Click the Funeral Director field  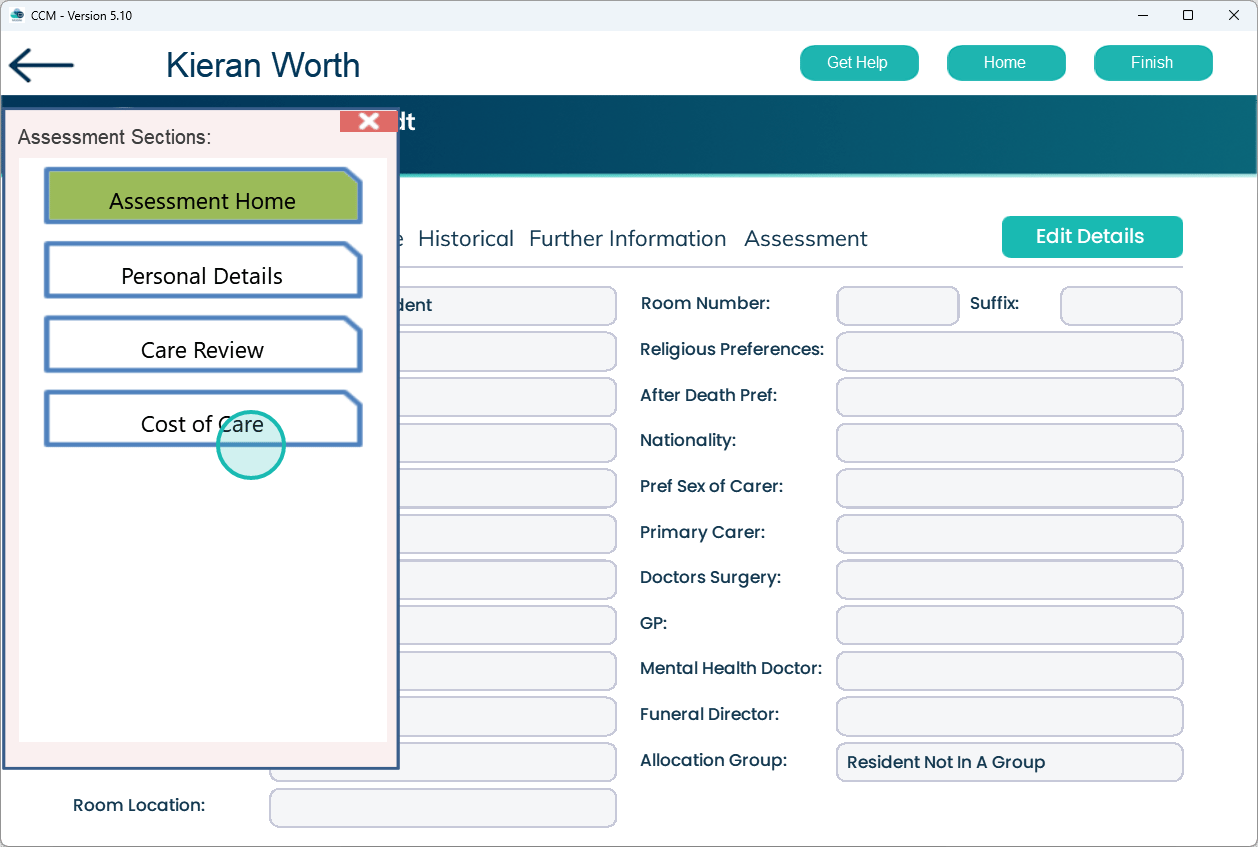click(1010, 717)
